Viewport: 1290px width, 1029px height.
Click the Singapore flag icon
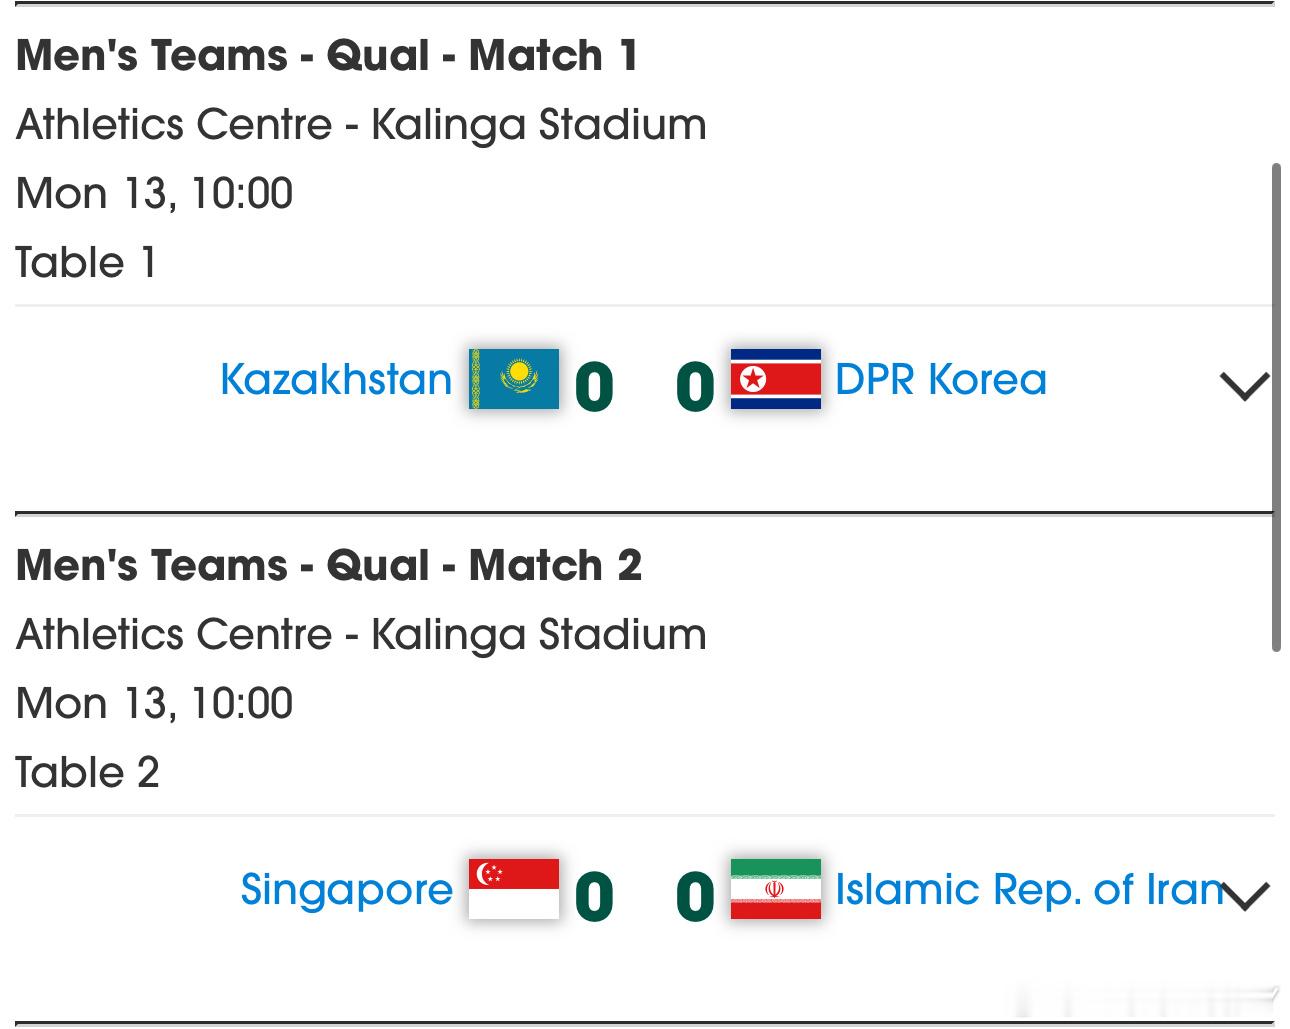514,889
